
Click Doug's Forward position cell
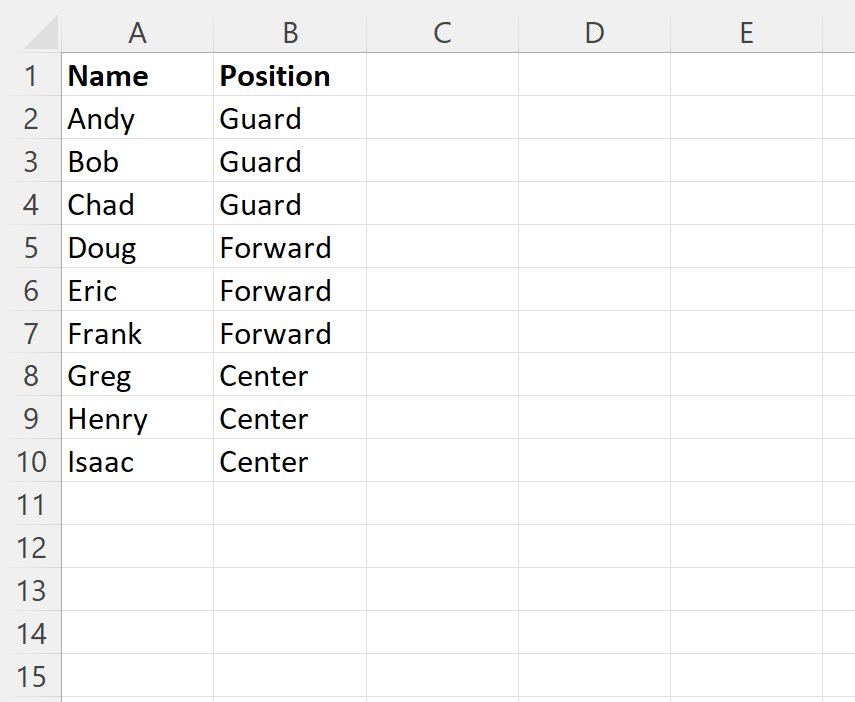tap(290, 248)
